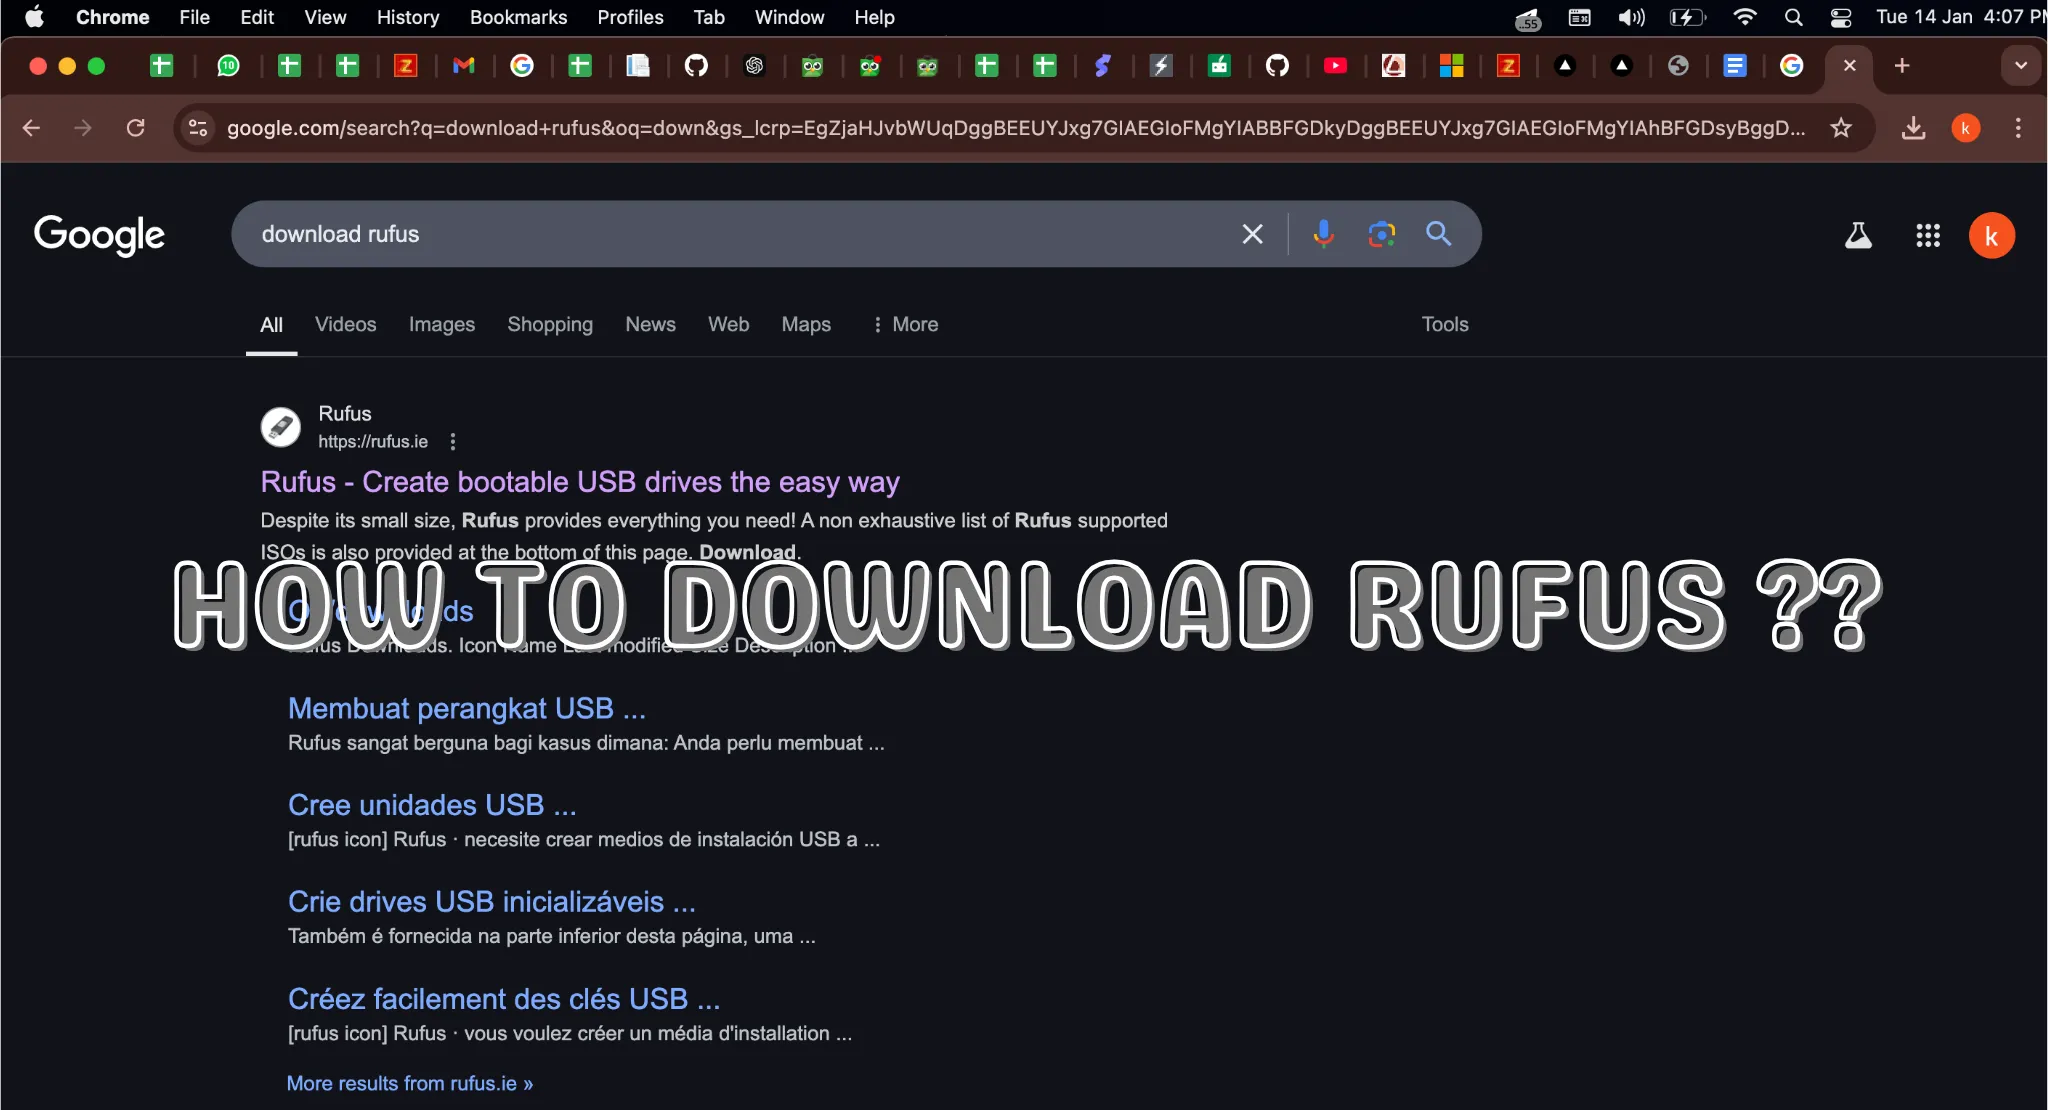Open Rufus - Create bootable USB drives link
The image size is (2048, 1110).
pos(580,482)
